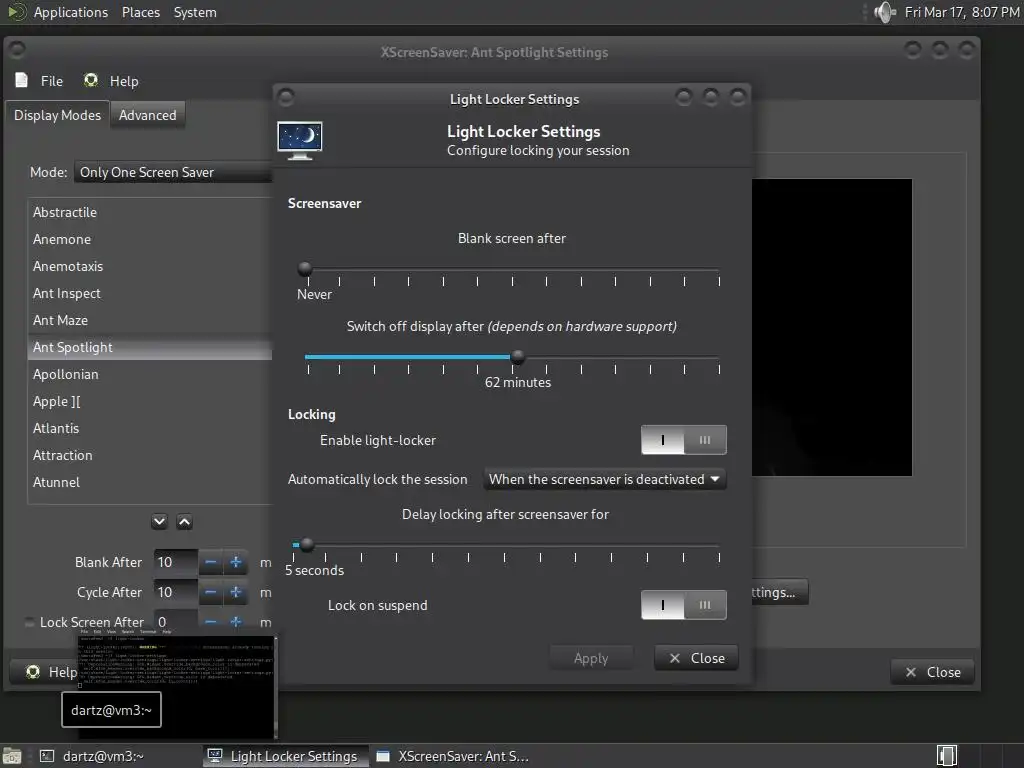Select Atunnel in the screensaver list
The height and width of the screenshot is (768, 1024).
[150, 482]
